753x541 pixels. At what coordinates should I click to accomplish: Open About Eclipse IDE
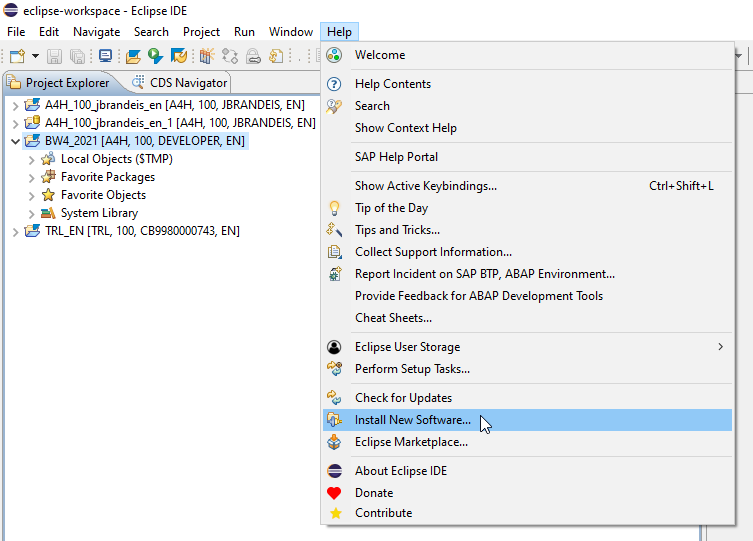coord(527,471)
